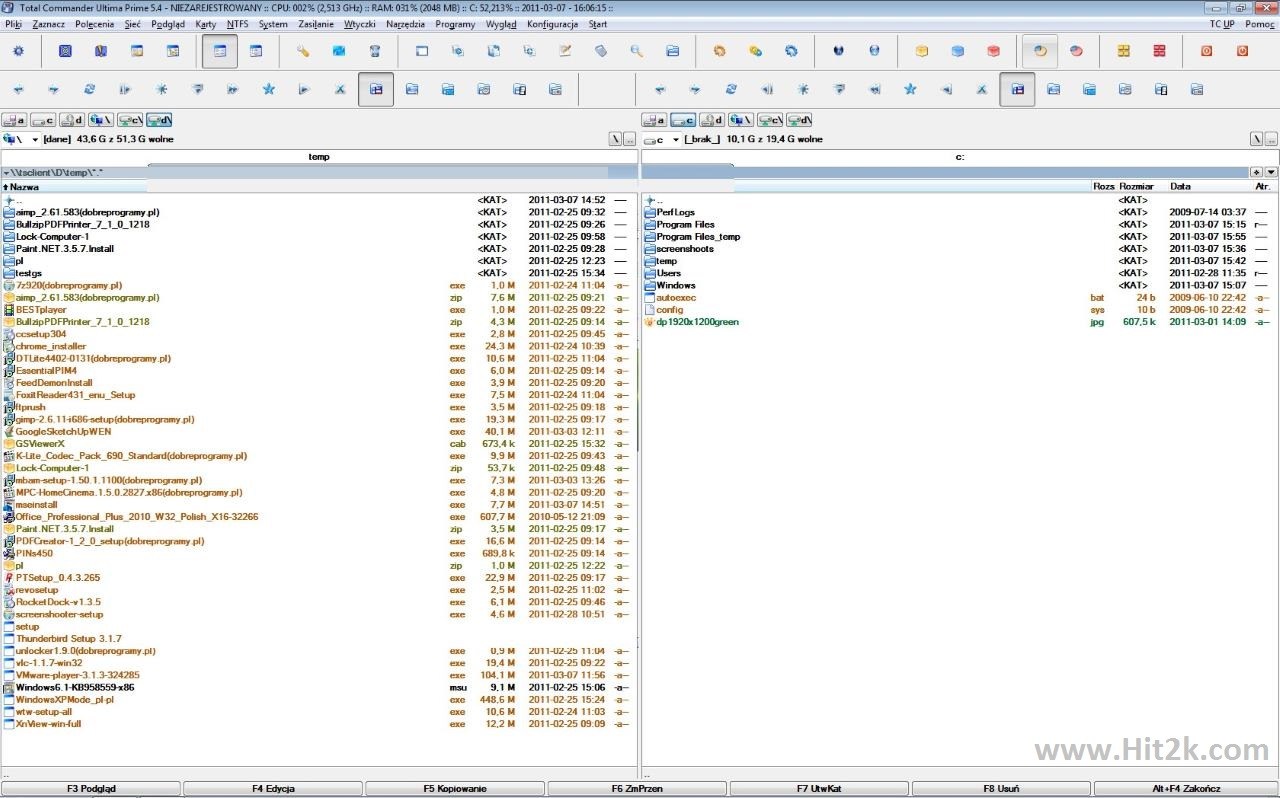Viewport: 1280px width, 798px height.
Task: Click the yellow cube pack icon
Action: pos(922,51)
